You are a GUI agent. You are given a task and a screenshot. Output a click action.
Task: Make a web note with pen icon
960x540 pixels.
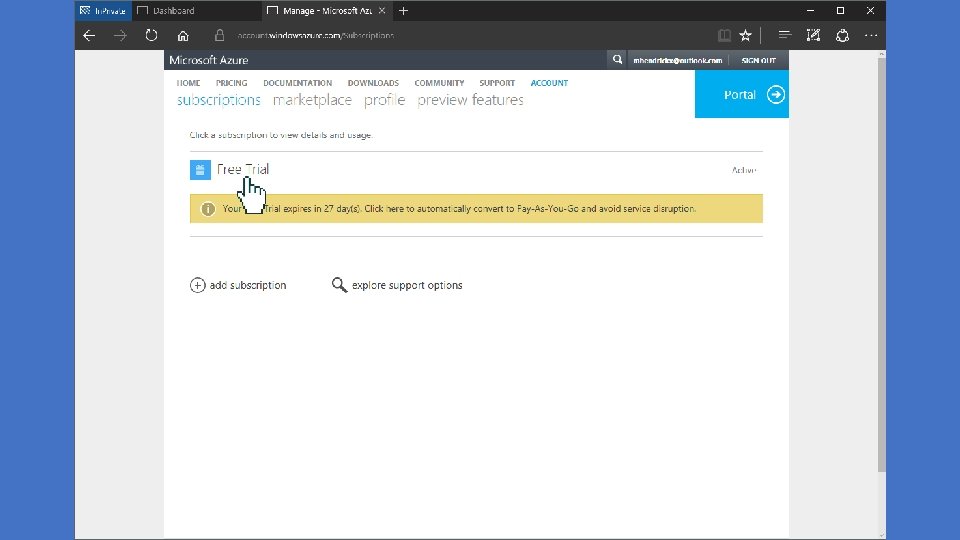pos(813,36)
